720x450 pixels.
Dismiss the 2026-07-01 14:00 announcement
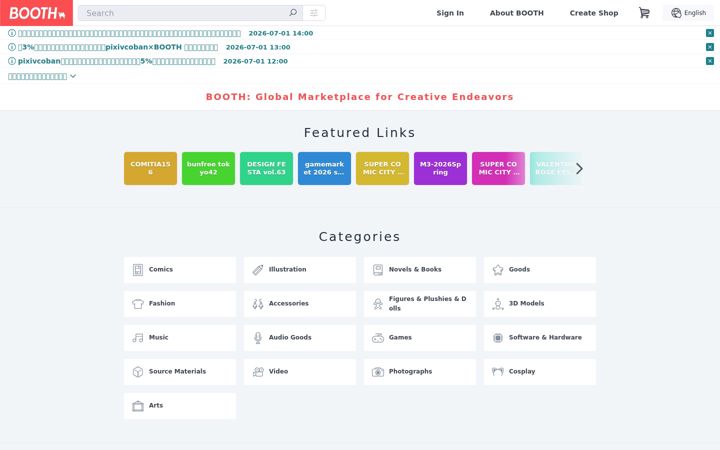click(710, 33)
